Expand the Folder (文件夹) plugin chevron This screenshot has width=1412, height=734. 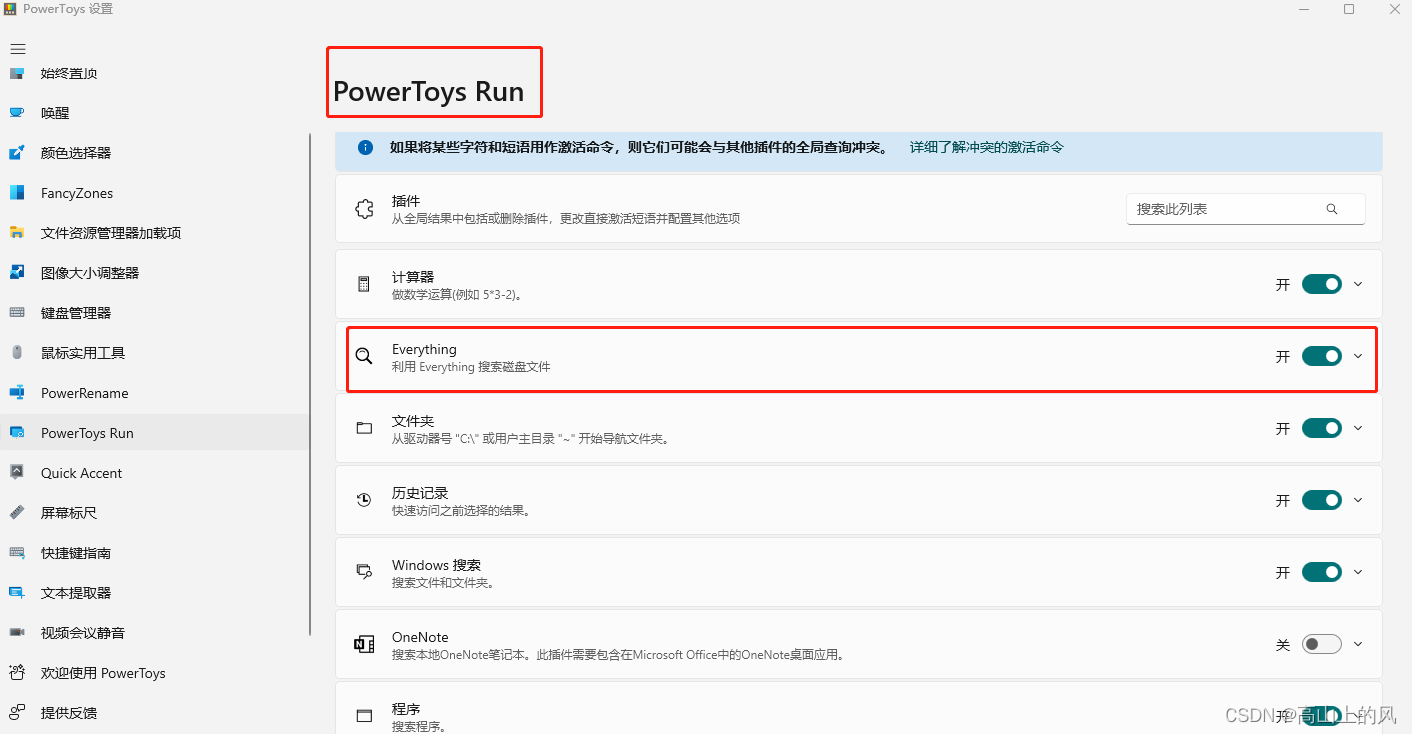1358,428
